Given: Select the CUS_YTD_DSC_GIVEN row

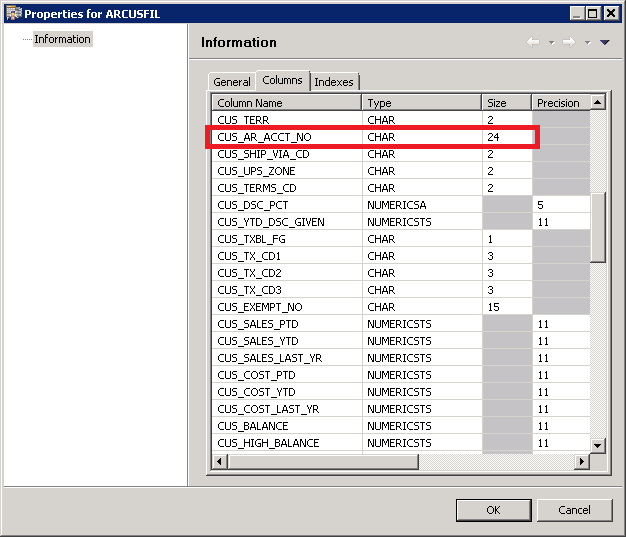Looking at the screenshot, I should coord(401,222).
